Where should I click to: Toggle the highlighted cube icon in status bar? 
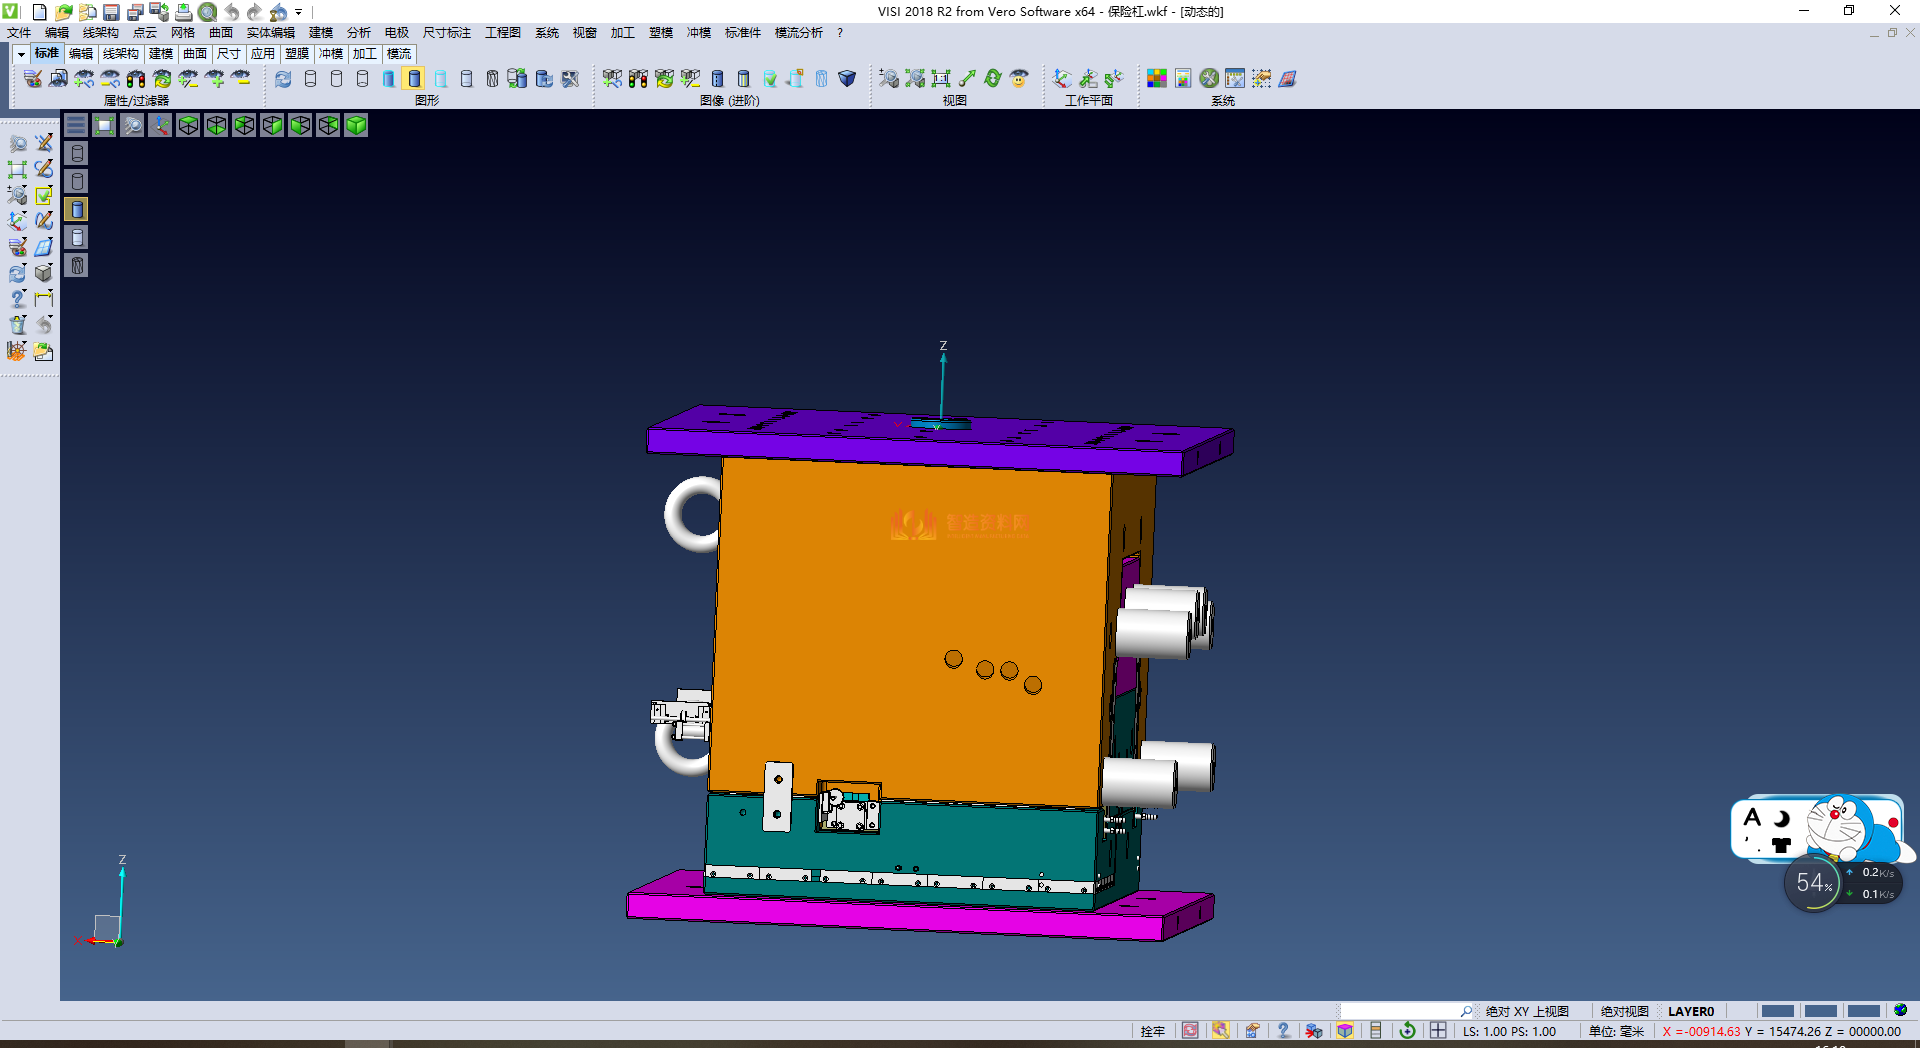pos(1345,1031)
